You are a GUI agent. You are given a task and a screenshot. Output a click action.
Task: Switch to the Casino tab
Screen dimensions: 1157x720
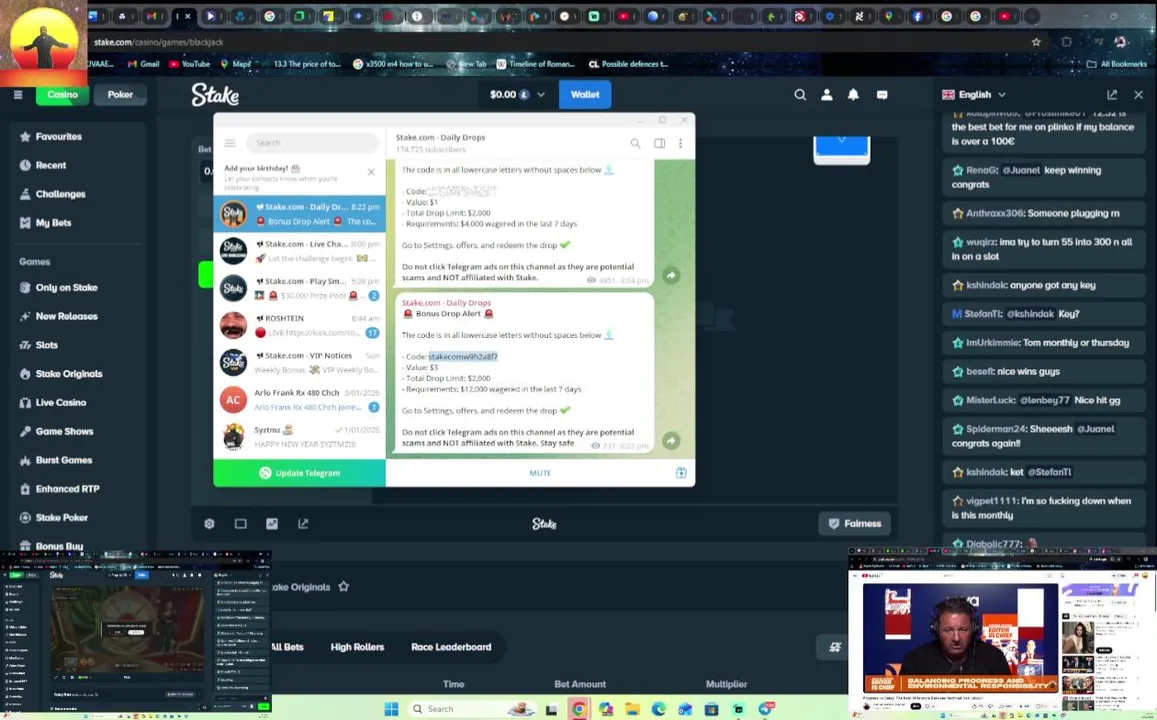pos(62,94)
